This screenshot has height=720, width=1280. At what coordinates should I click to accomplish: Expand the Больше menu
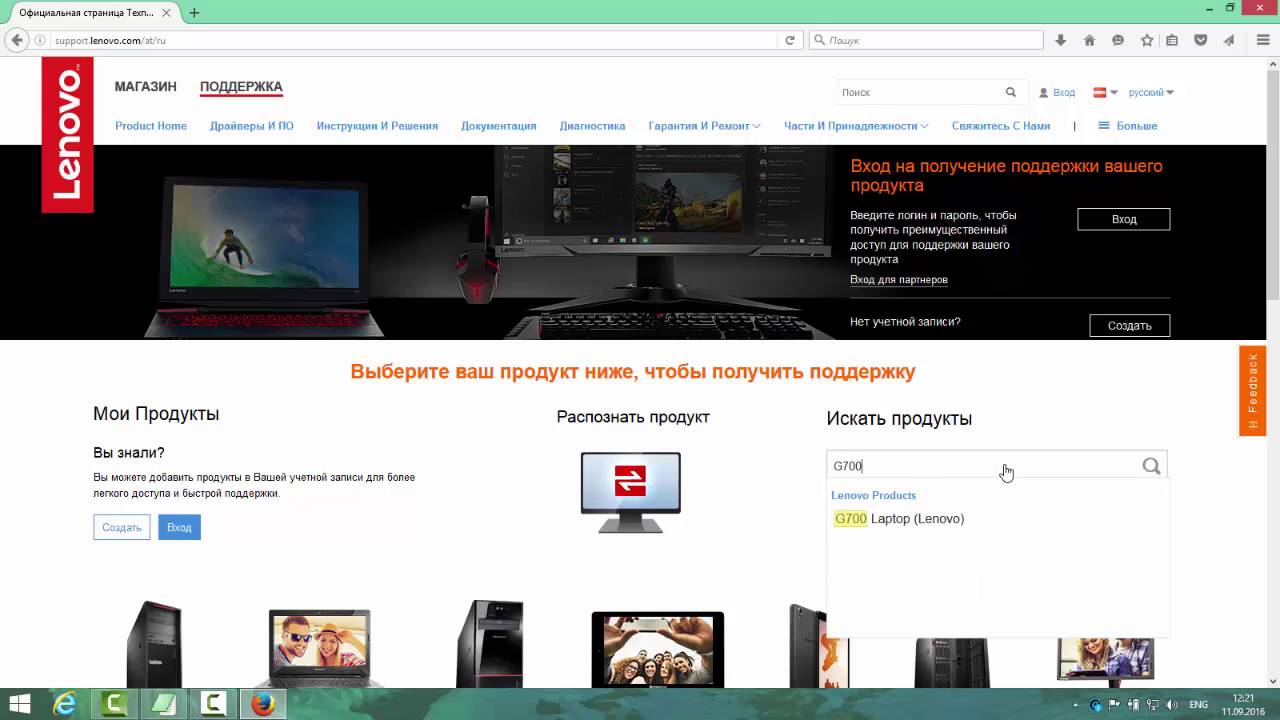pyautogui.click(x=1127, y=126)
